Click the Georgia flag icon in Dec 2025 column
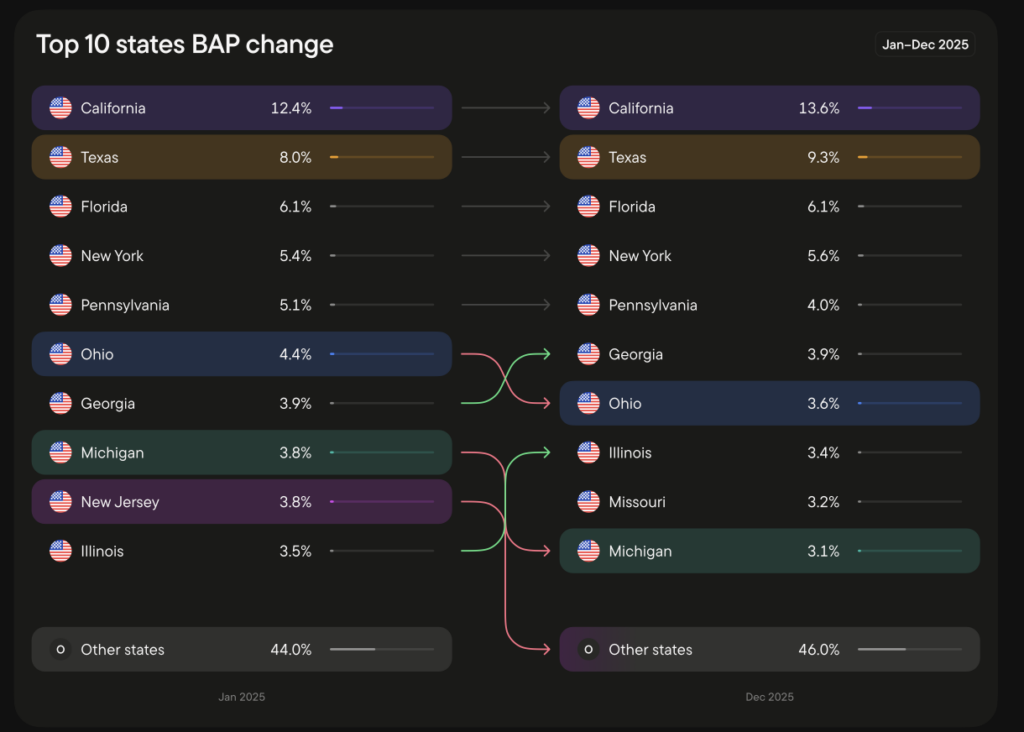 point(589,354)
